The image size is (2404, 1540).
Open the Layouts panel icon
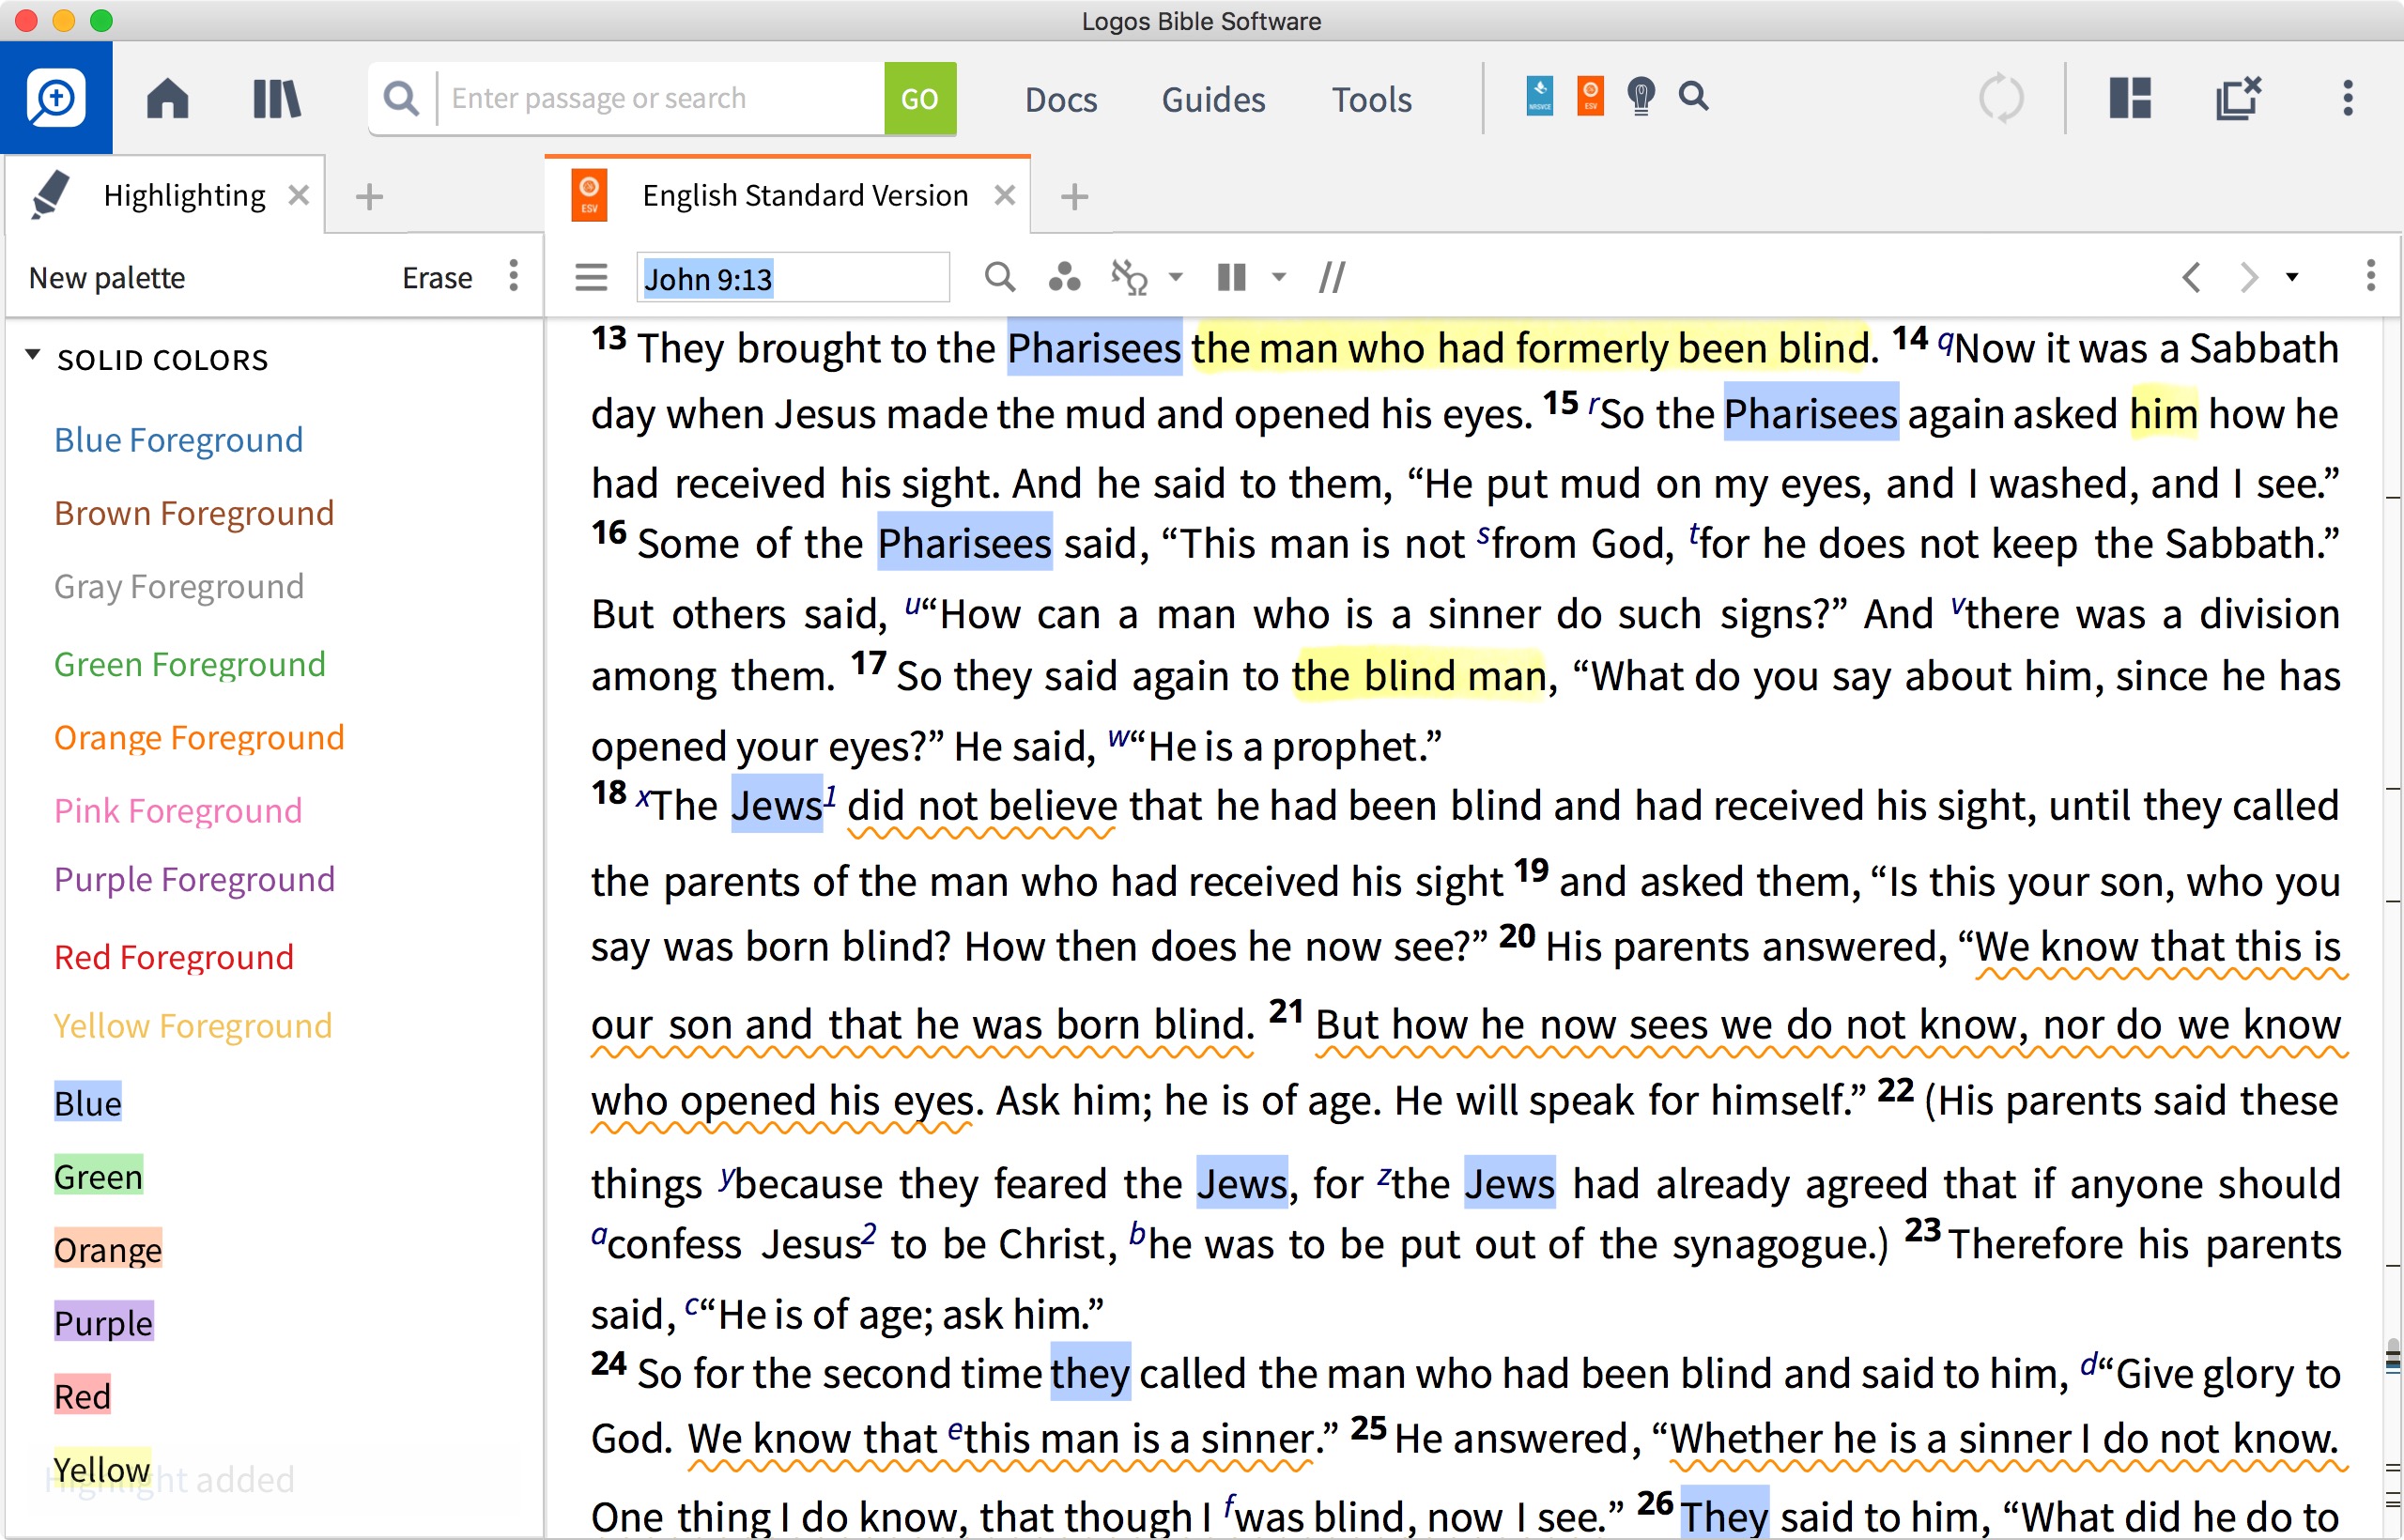coord(2130,98)
